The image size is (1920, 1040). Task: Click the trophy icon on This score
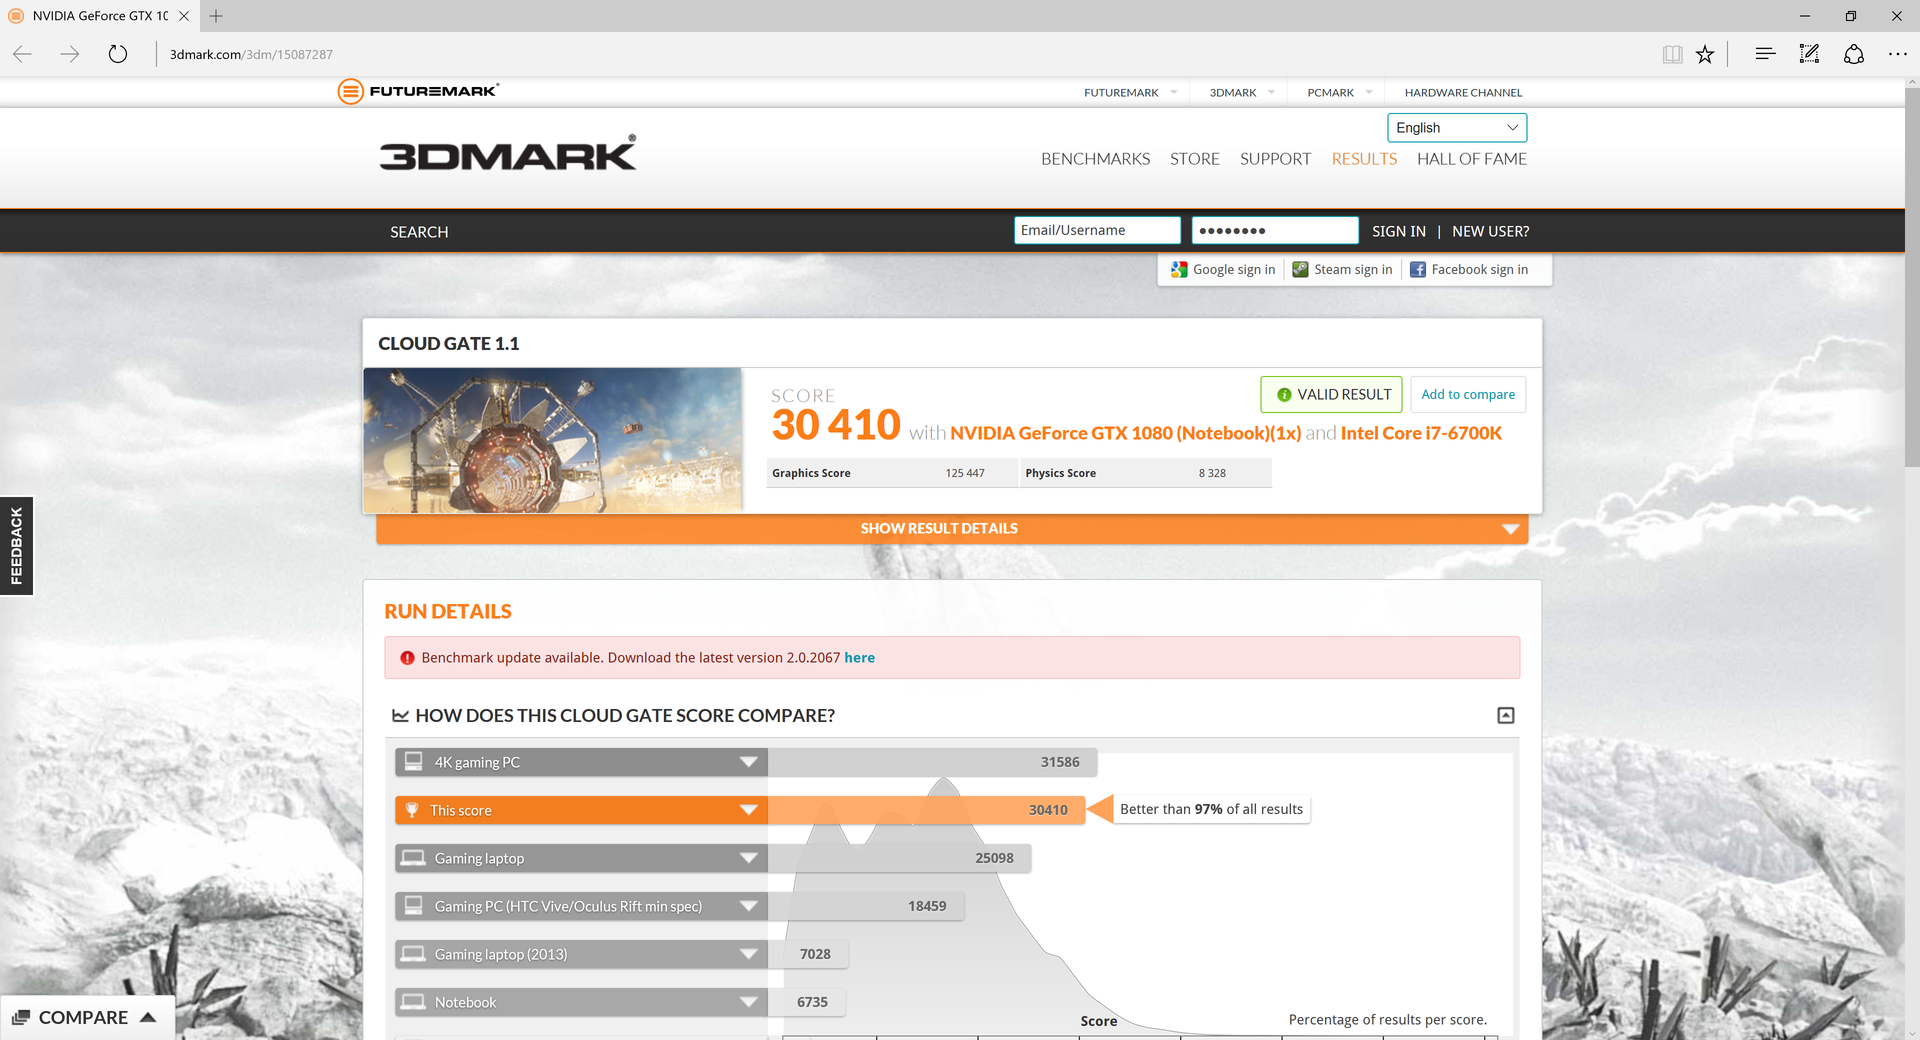point(412,810)
